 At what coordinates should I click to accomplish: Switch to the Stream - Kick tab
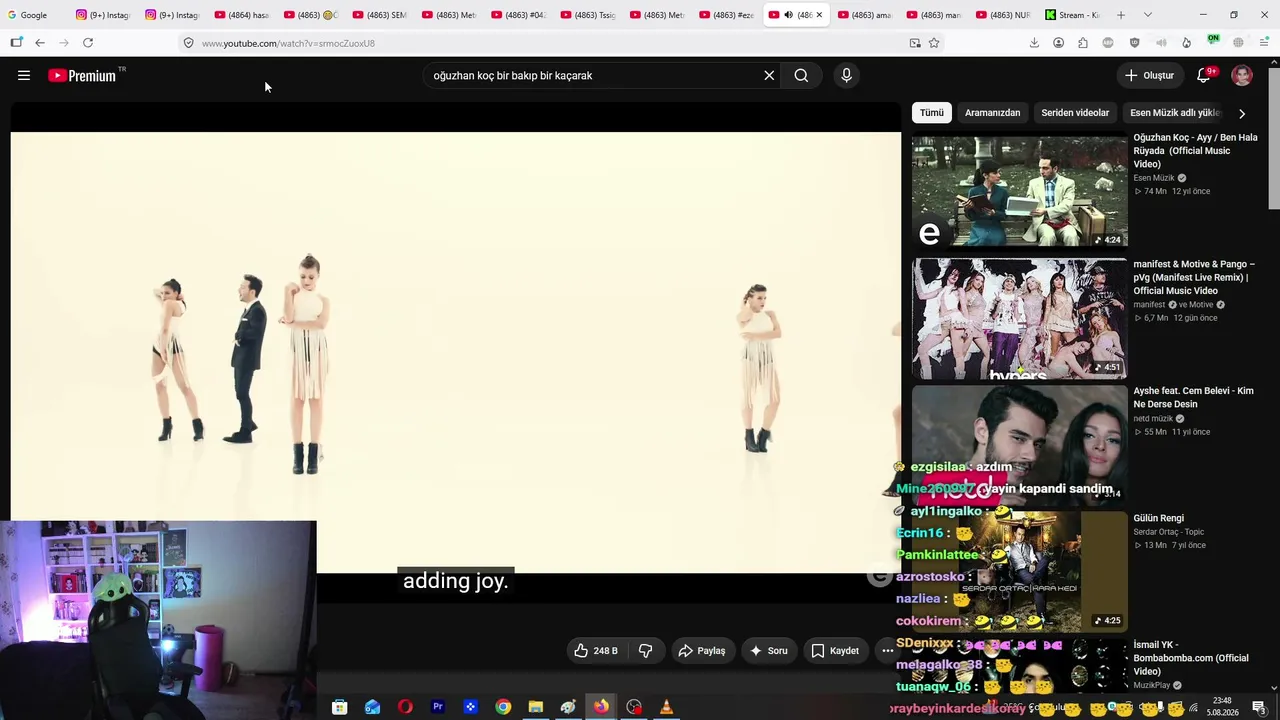point(1072,15)
